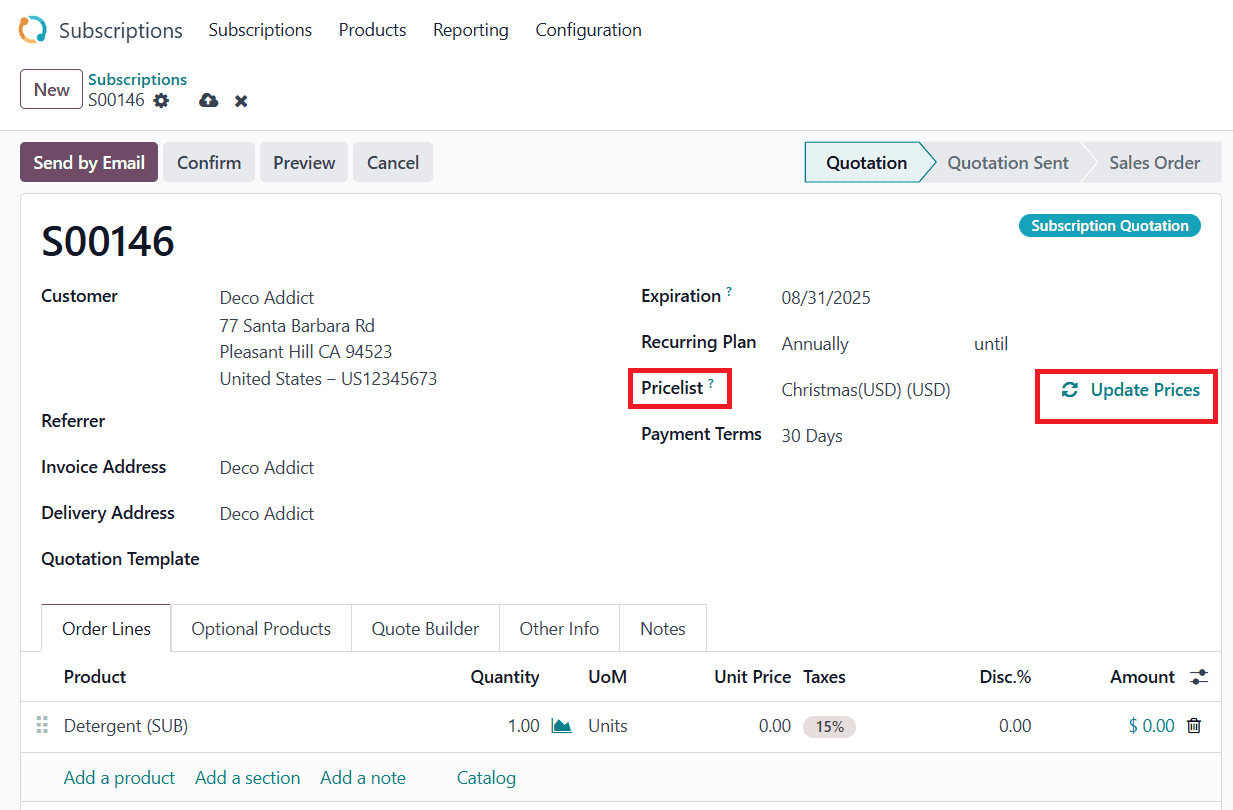The height and width of the screenshot is (810, 1233).
Task: Click the Amount column header
Action: click(1142, 677)
